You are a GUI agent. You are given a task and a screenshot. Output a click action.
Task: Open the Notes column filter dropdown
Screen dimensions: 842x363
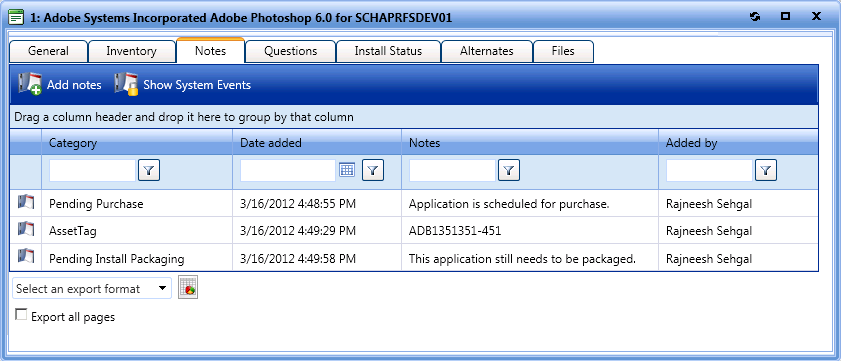[509, 171]
